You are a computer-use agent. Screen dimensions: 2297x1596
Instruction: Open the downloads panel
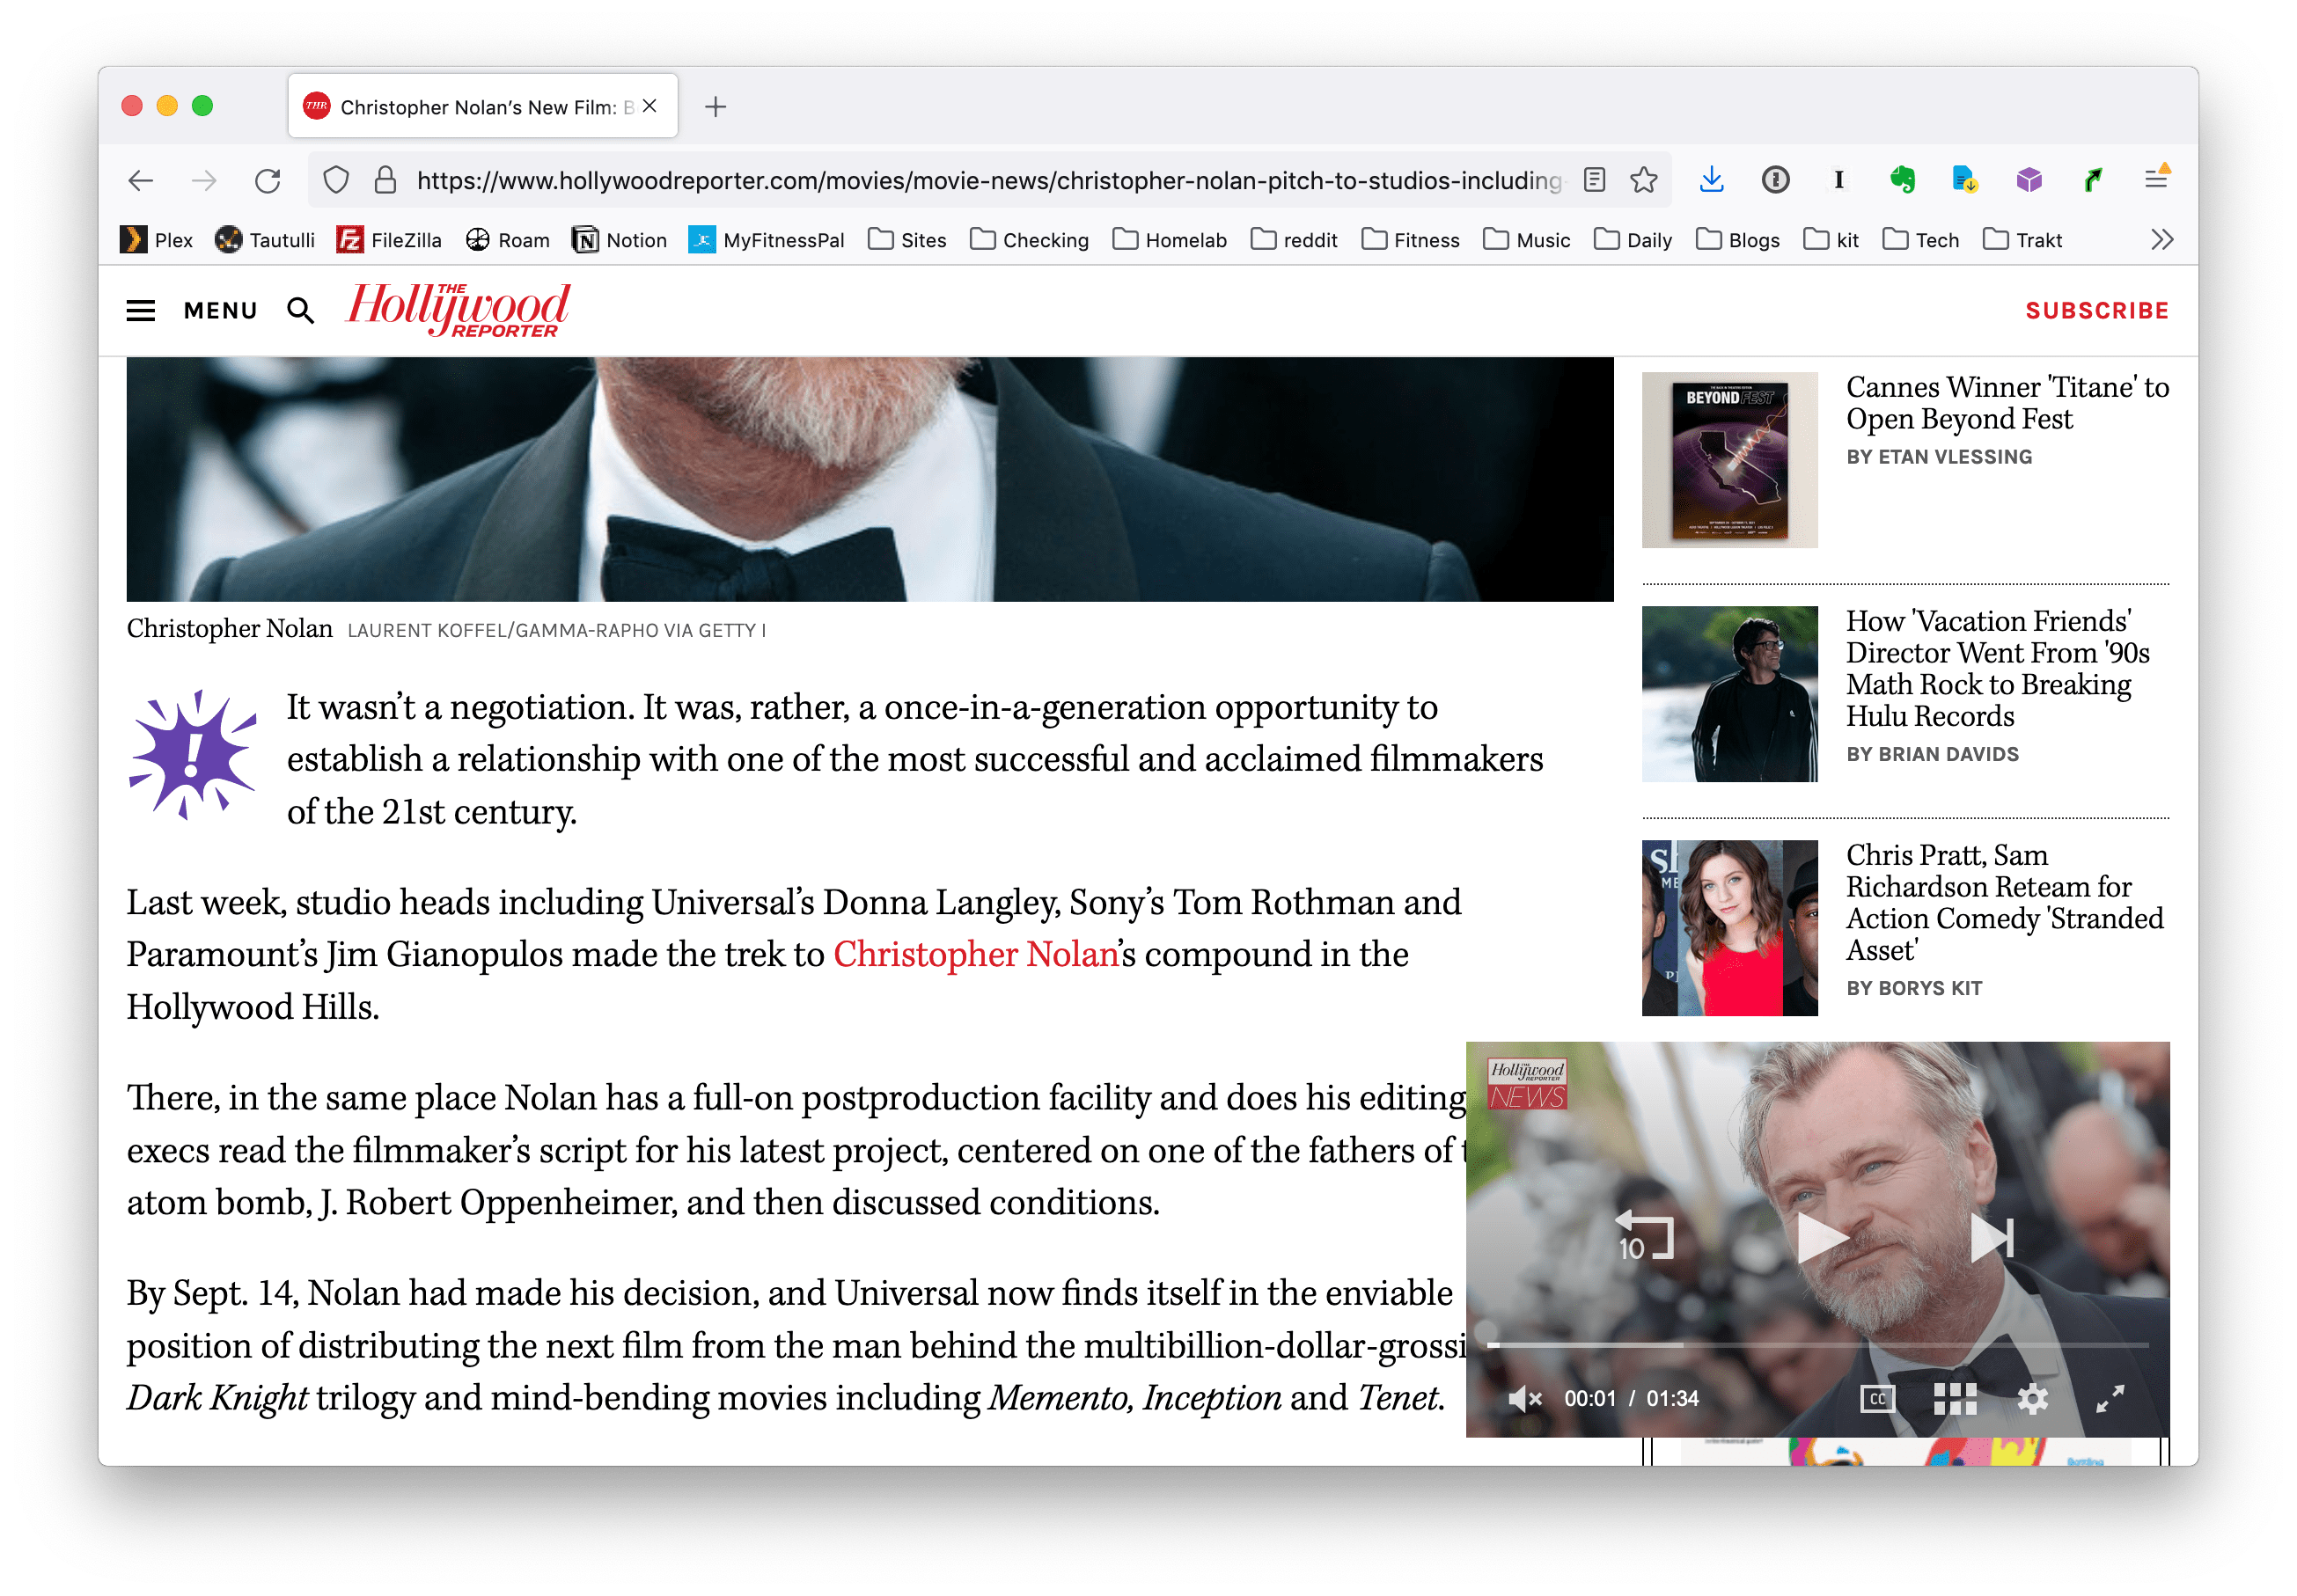1711,180
